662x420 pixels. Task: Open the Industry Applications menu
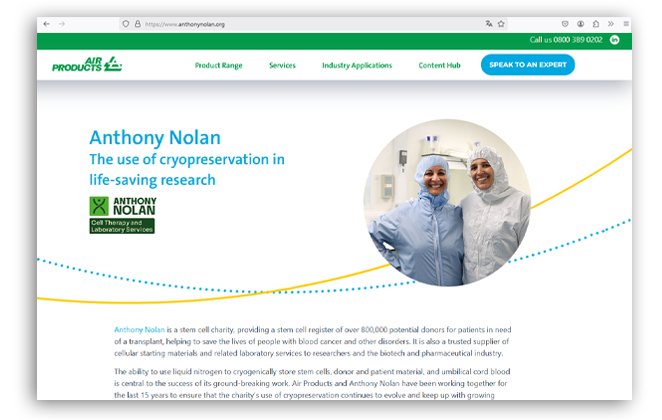click(x=357, y=65)
